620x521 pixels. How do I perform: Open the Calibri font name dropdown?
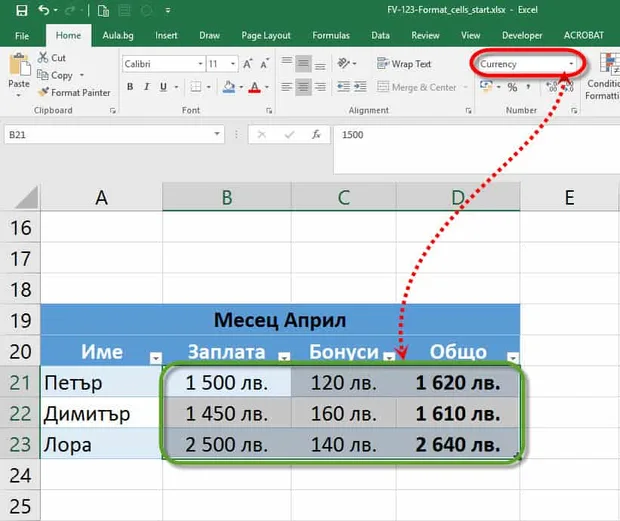(200, 64)
